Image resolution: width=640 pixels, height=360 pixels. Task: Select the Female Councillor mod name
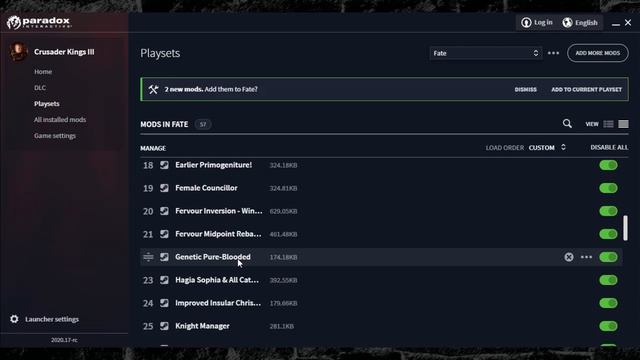(x=206, y=188)
